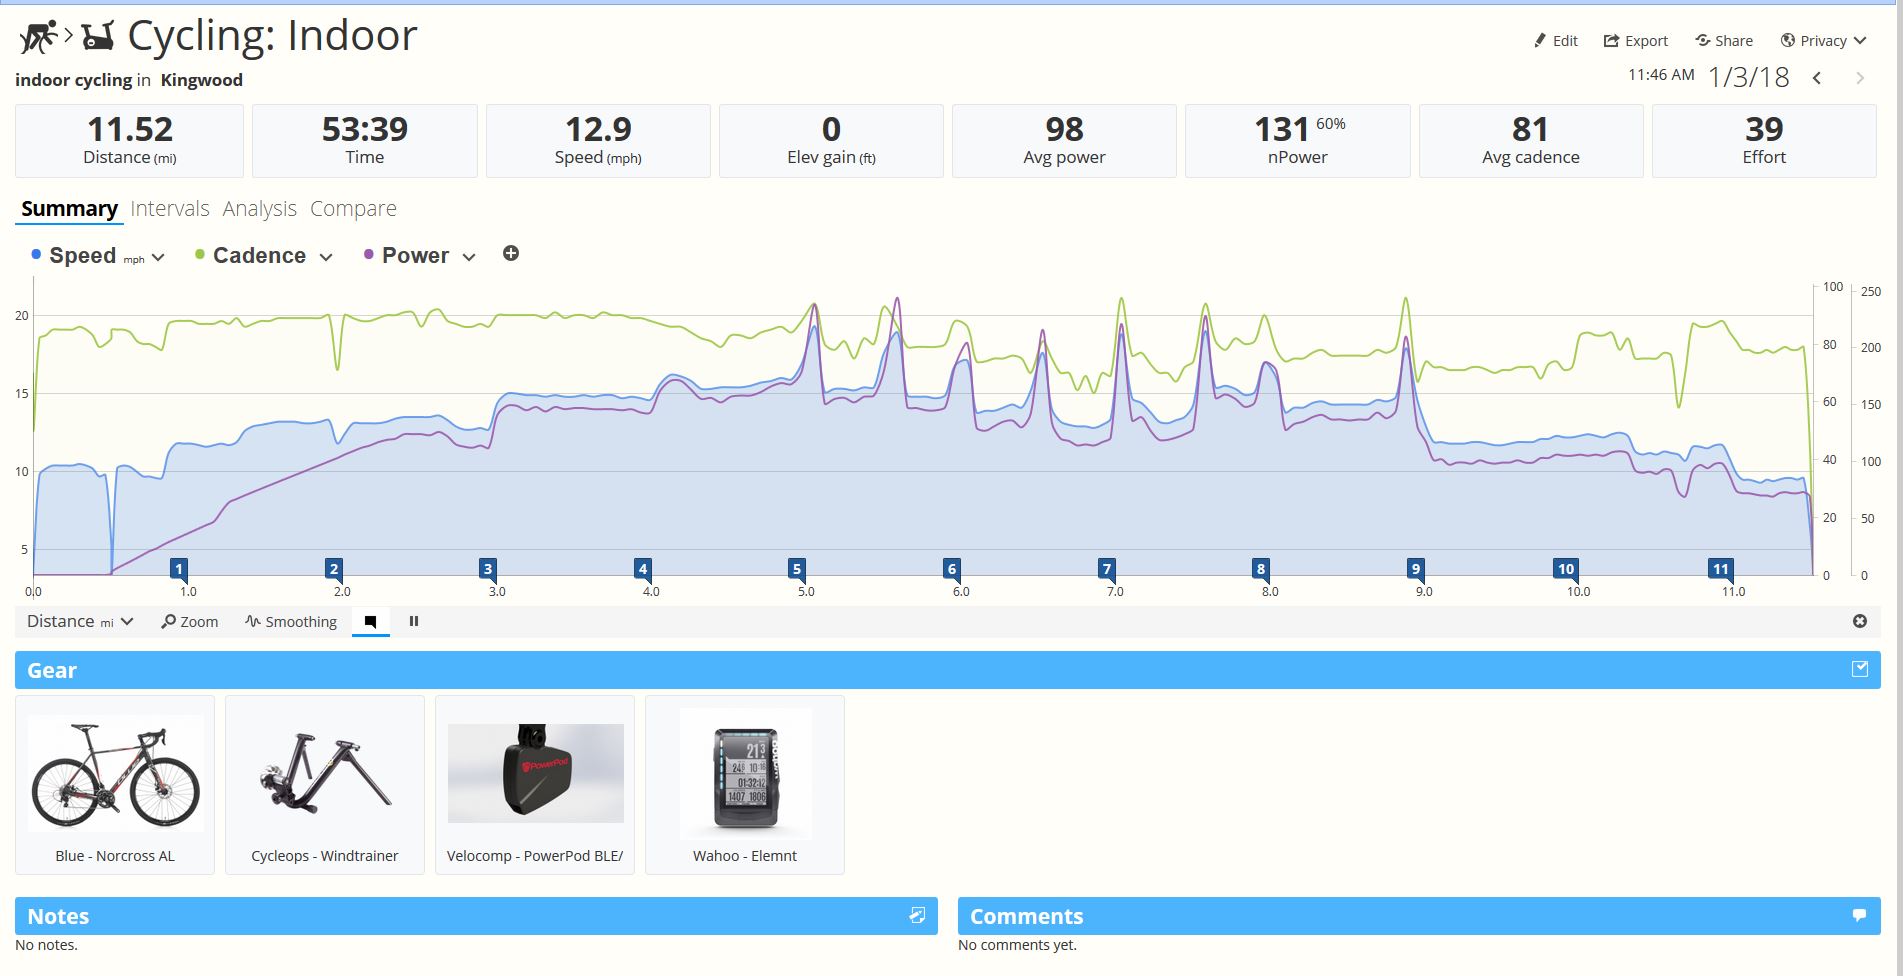Click lap marker 2 on chart
Image resolution: width=1903 pixels, height=976 pixels.
(x=334, y=569)
